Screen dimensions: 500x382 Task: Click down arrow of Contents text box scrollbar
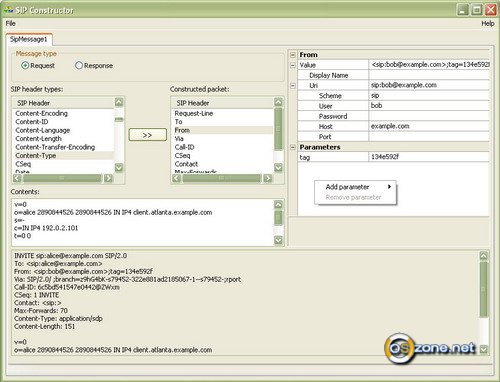278,240
